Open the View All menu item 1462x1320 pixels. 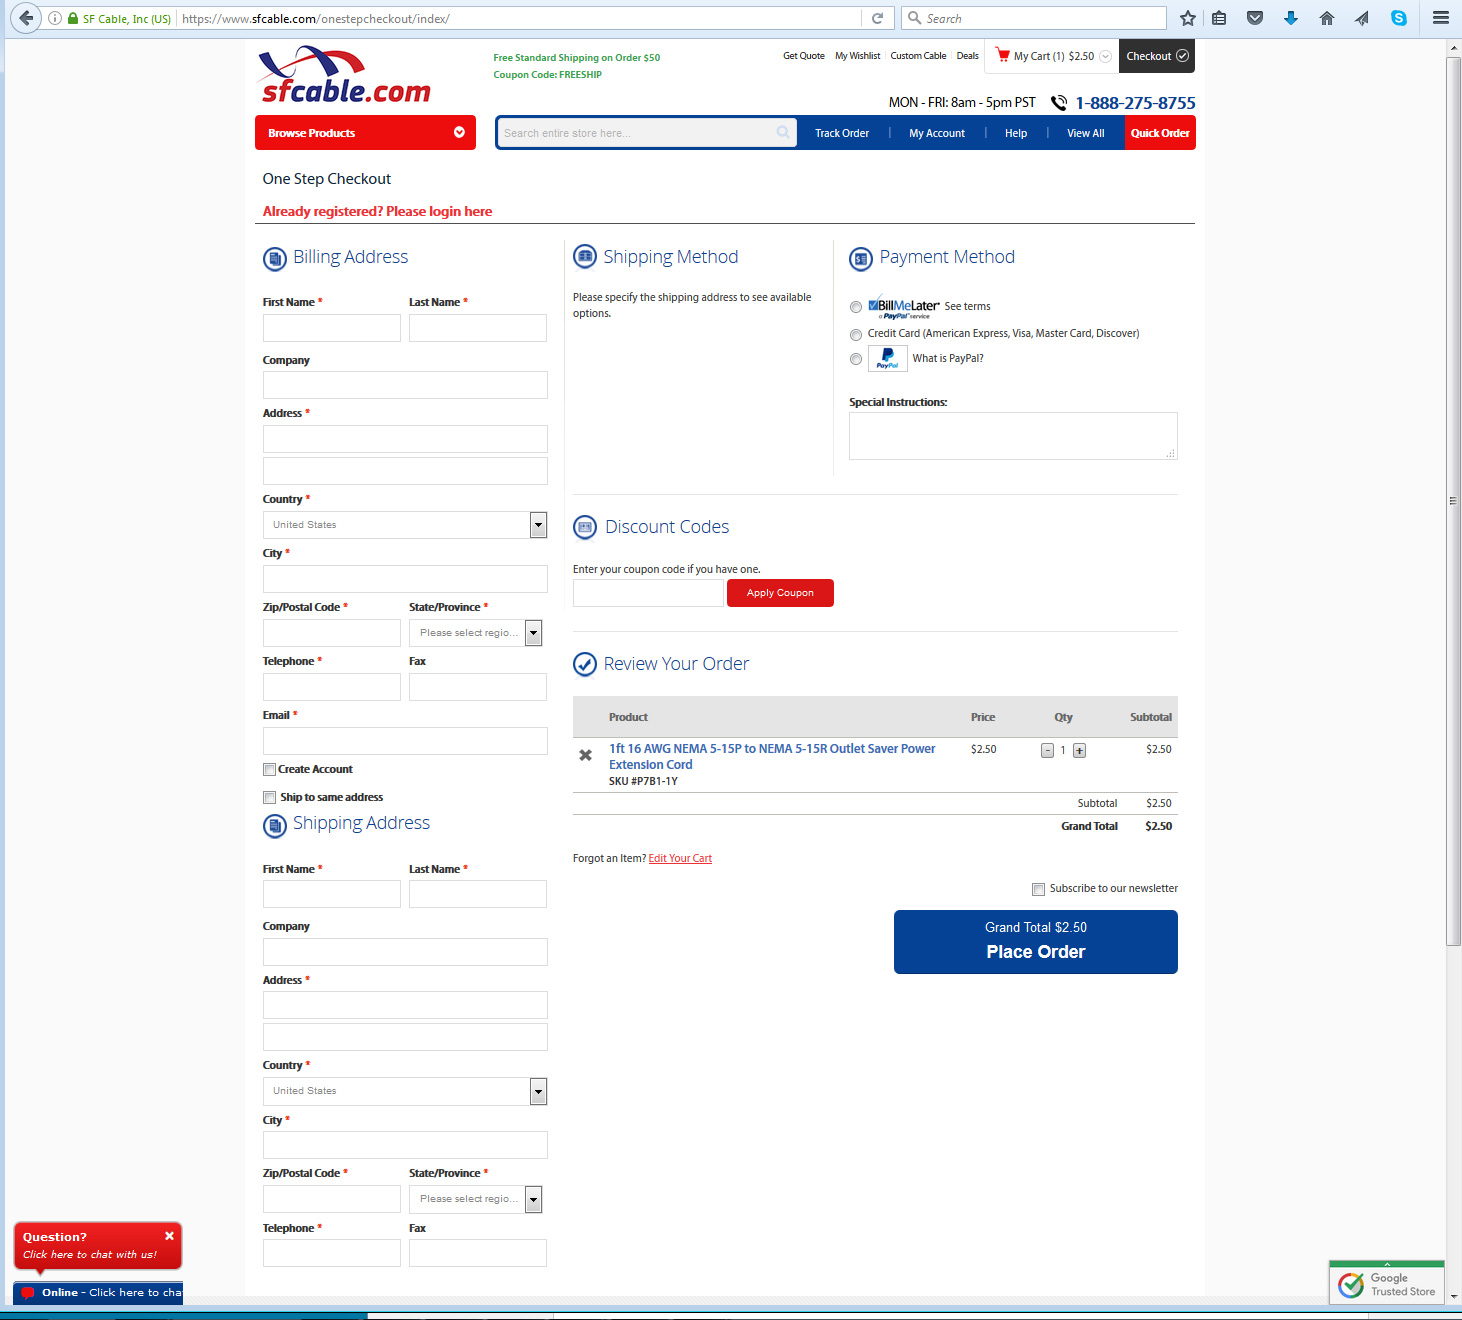pos(1086,133)
